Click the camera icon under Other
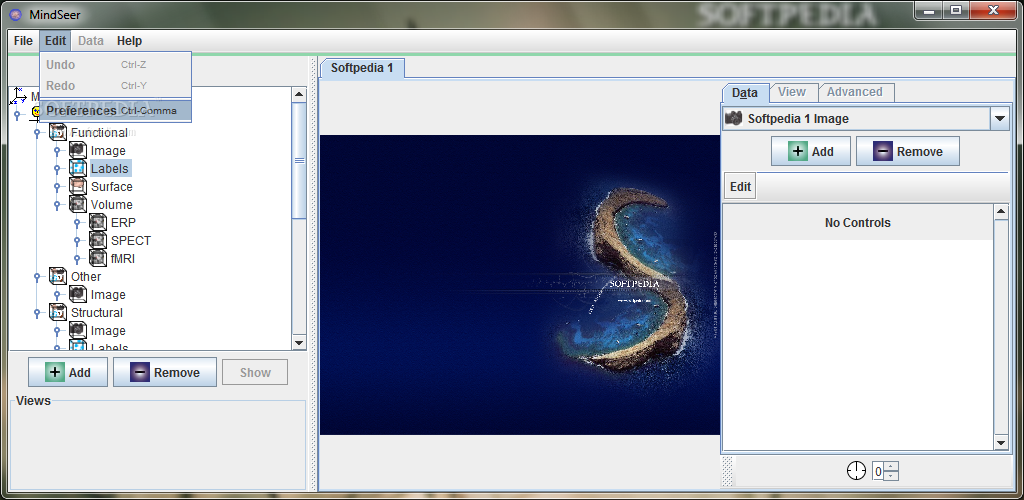 coord(78,295)
